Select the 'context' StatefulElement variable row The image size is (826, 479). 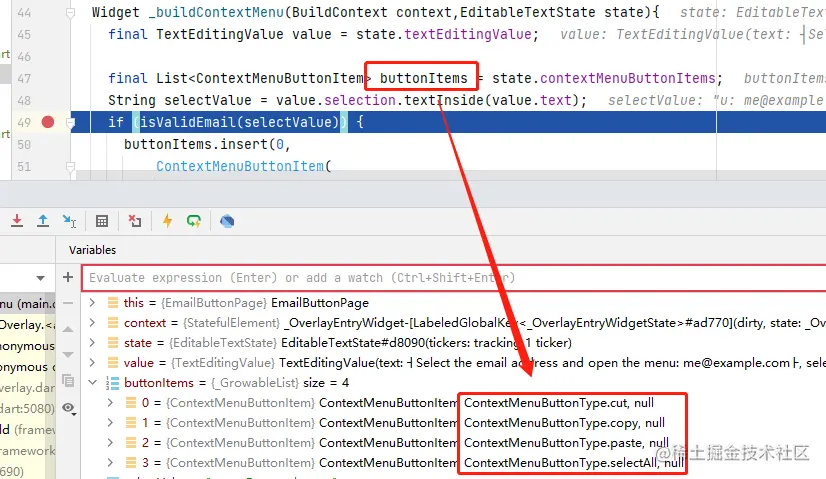454,322
